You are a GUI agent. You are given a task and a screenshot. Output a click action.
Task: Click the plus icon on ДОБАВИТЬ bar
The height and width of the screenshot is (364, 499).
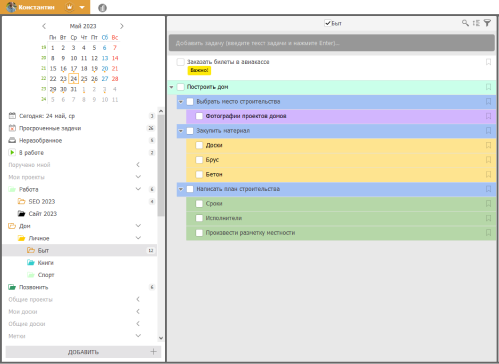pyautogui.click(x=153, y=352)
